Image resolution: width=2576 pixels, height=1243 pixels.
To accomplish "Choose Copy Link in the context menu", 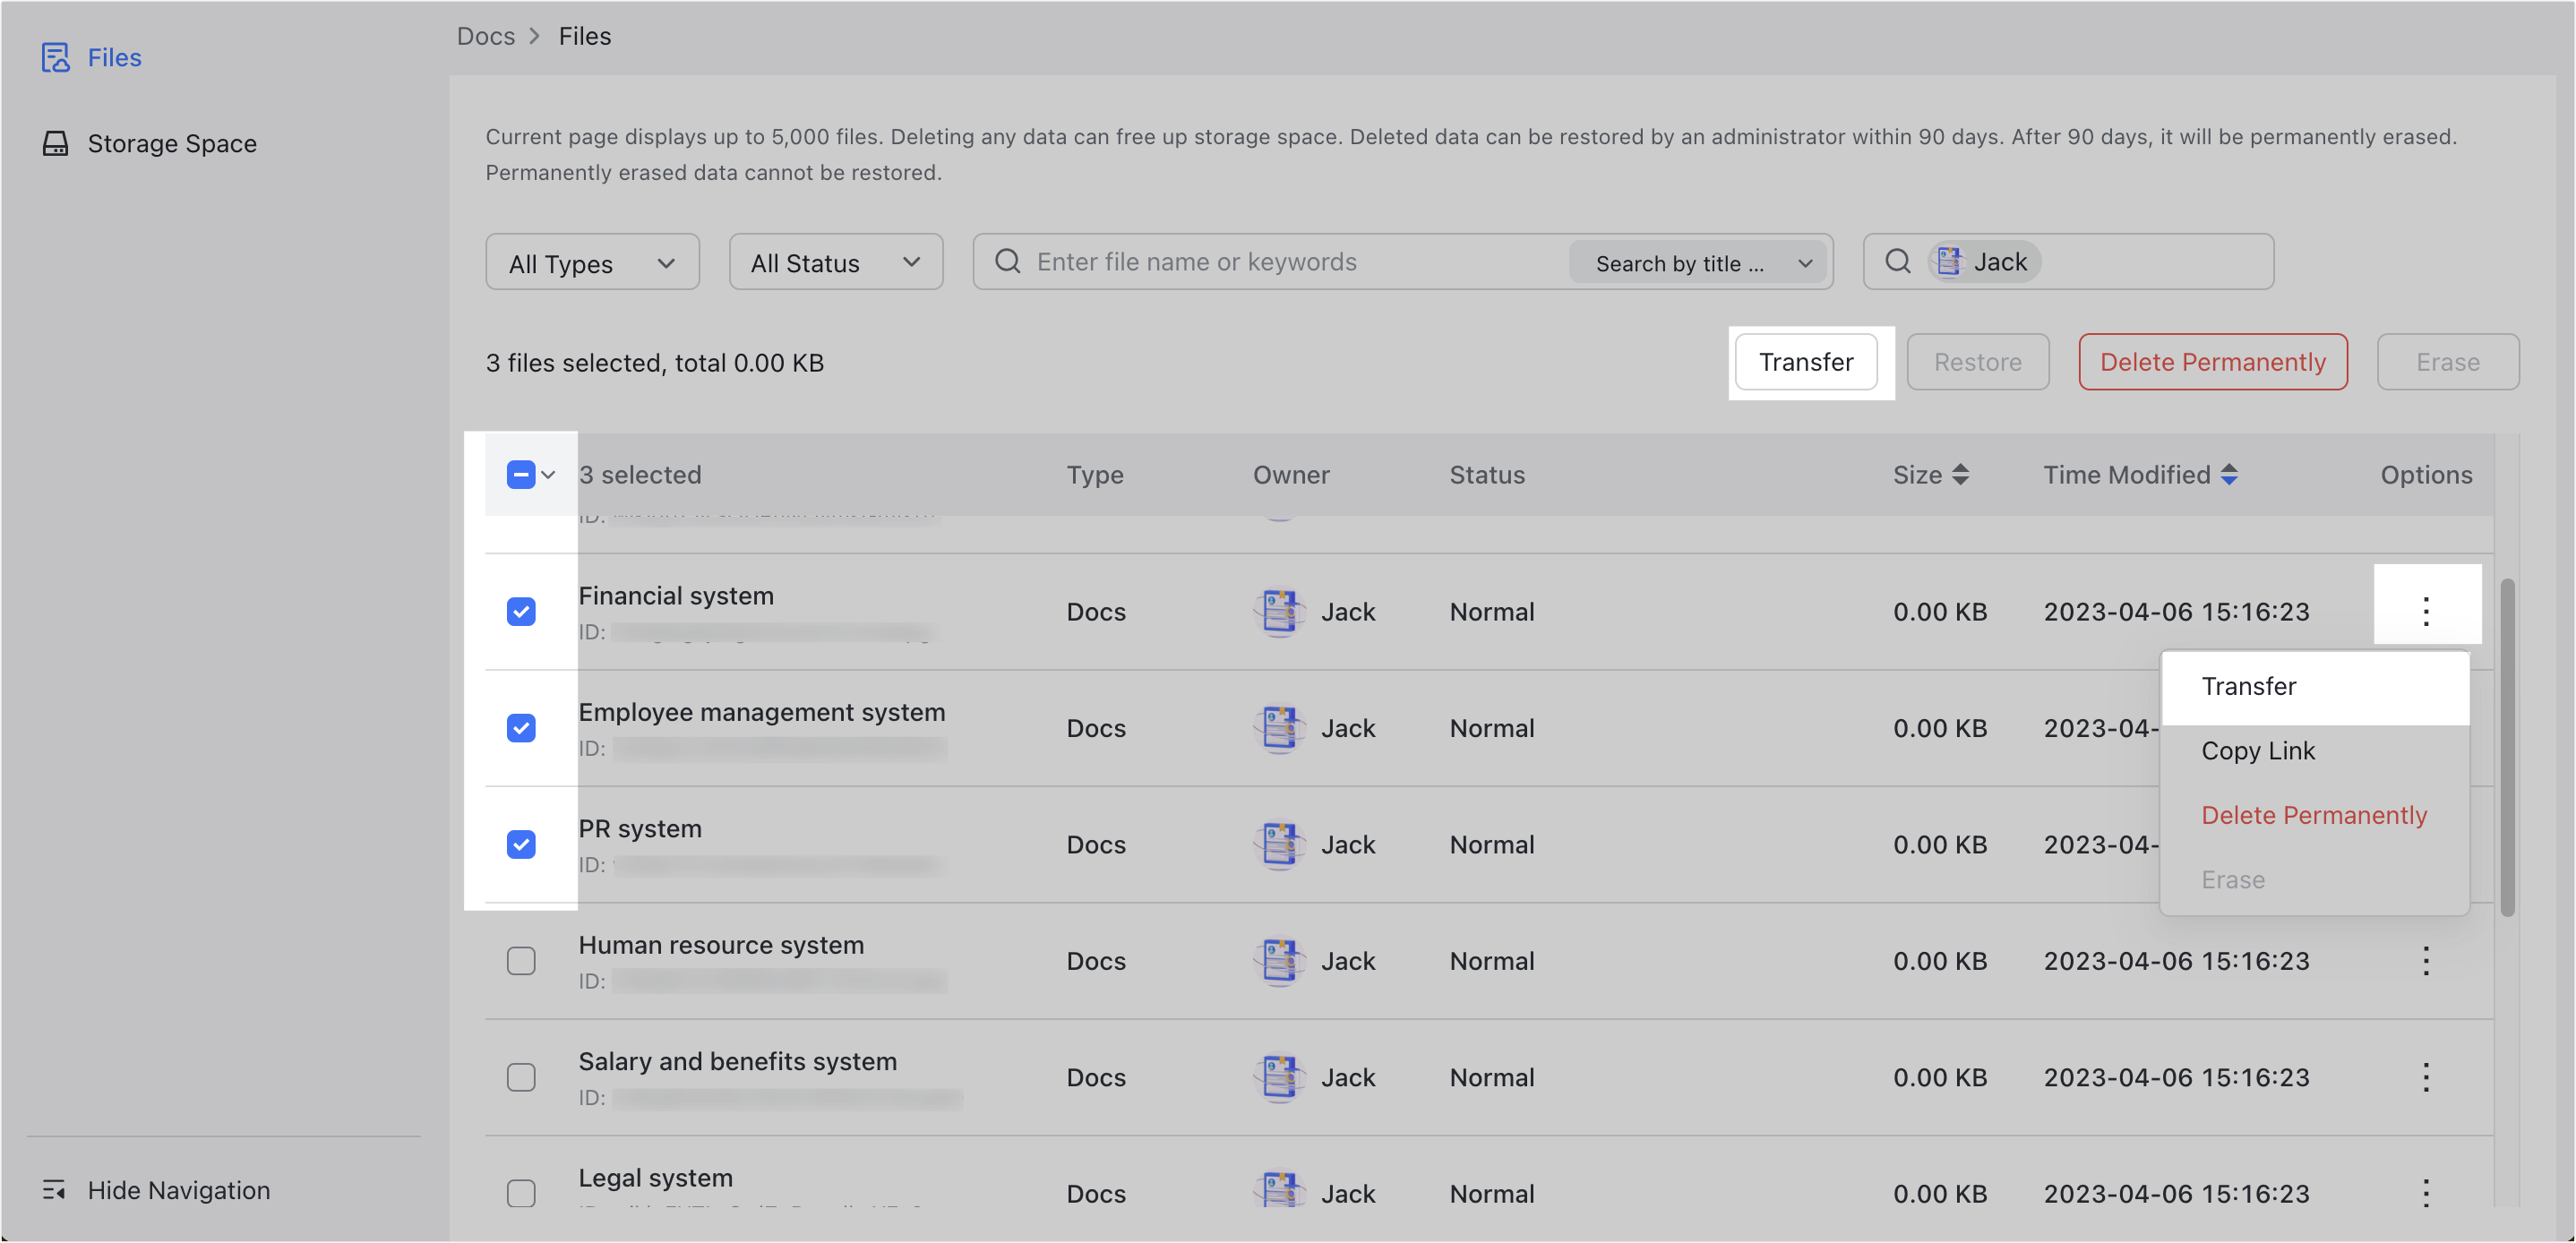I will point(2315,751).
